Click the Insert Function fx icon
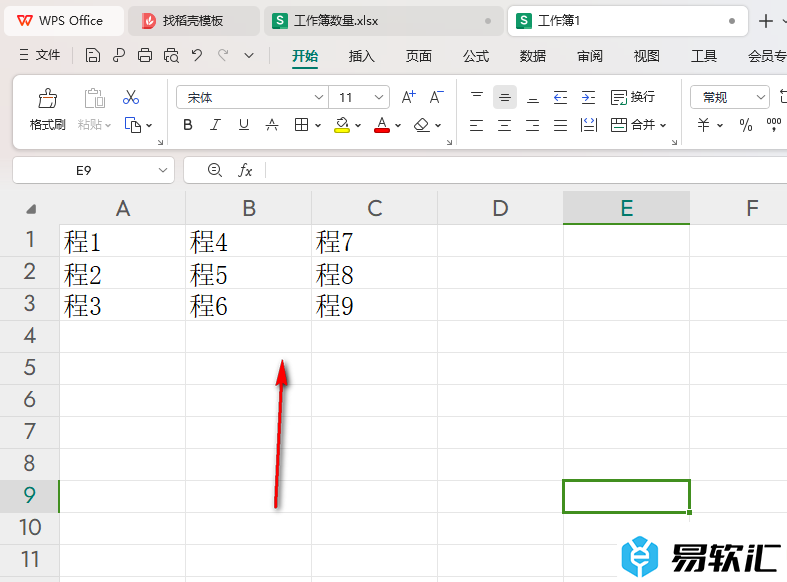This screenshot has height=582, width=787. [x=245, y=170]
